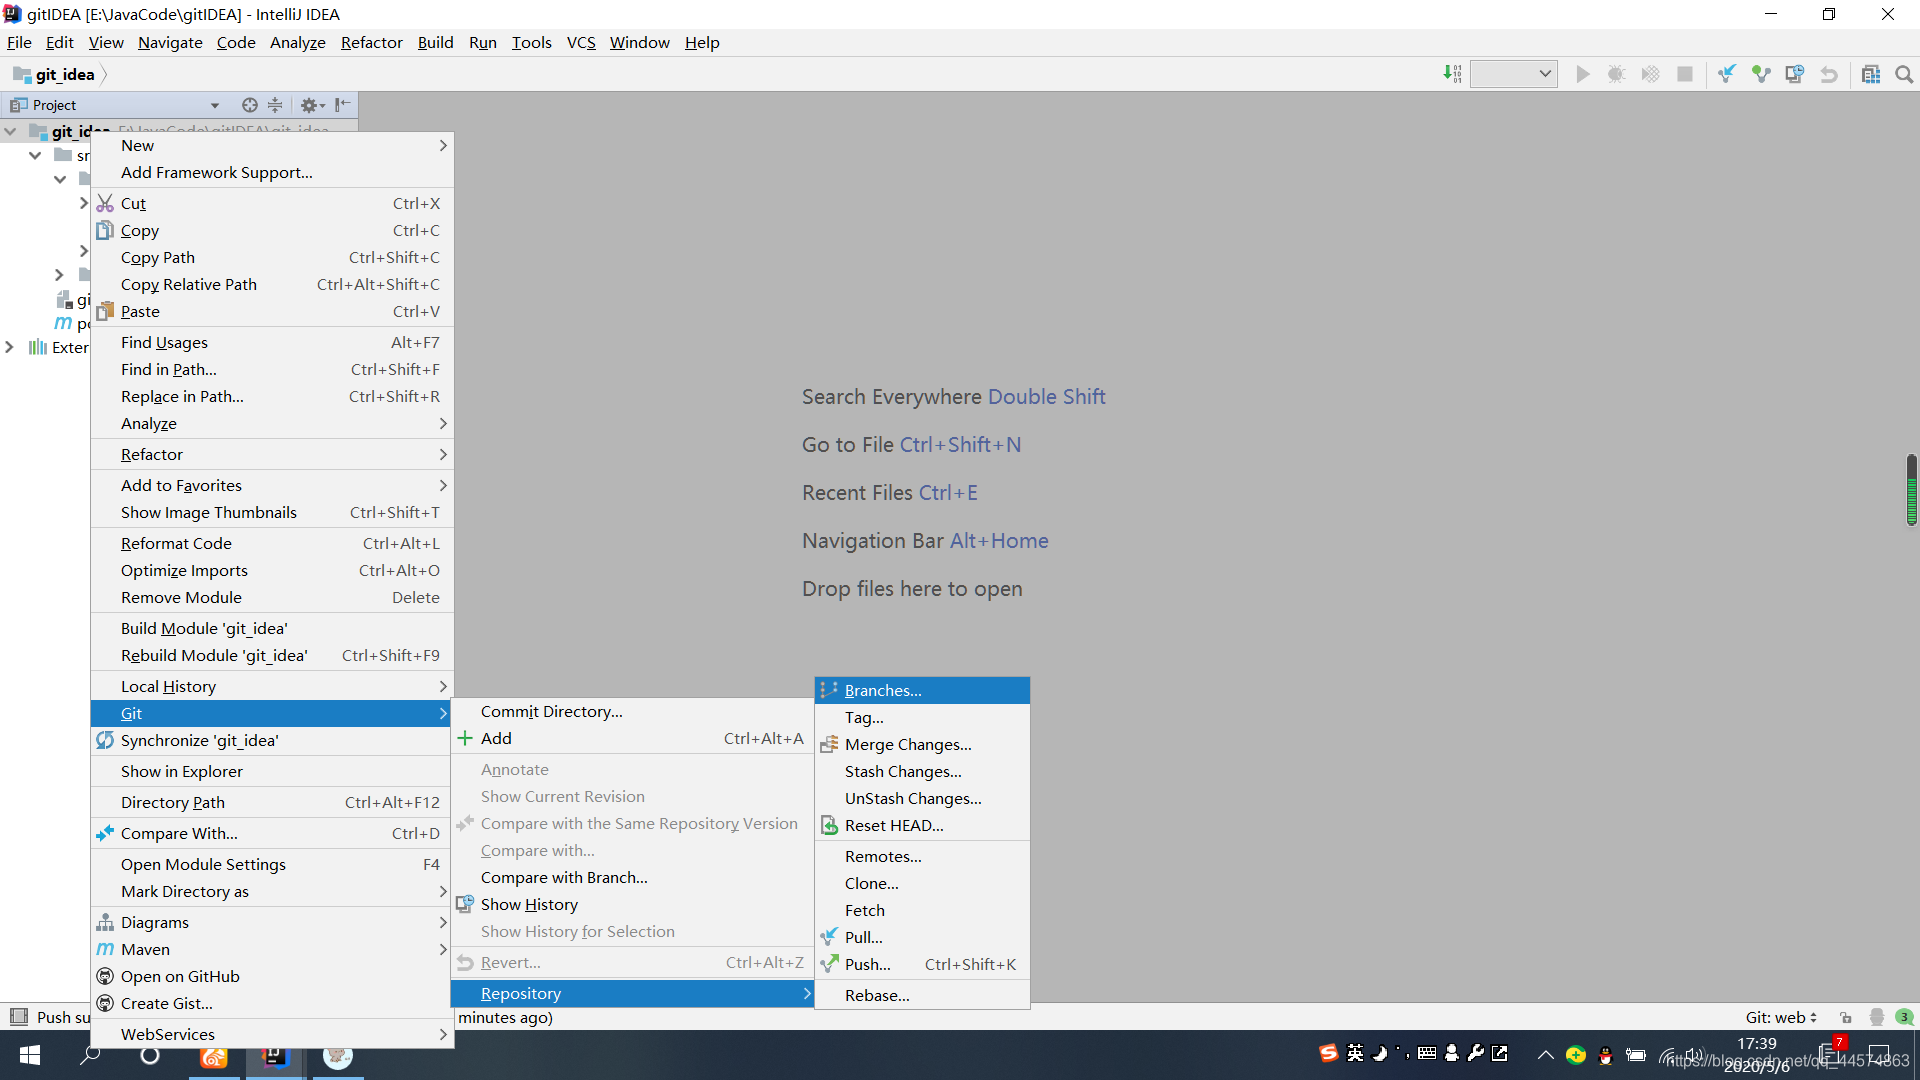Viewport: 1920px width, 1080px height.
Task: Select Commit Directory... in Git submenu
Action: (633, 712)
